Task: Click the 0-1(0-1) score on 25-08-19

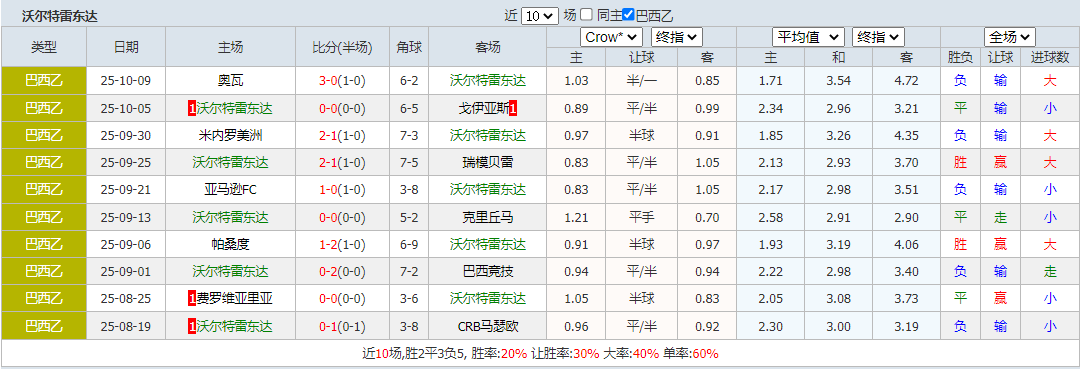Action: [342, 326]
